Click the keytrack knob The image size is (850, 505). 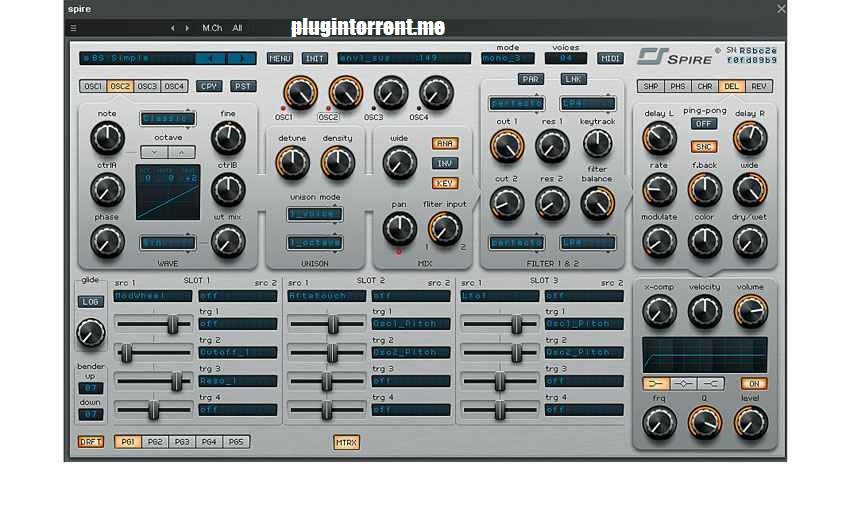point(597,144)
